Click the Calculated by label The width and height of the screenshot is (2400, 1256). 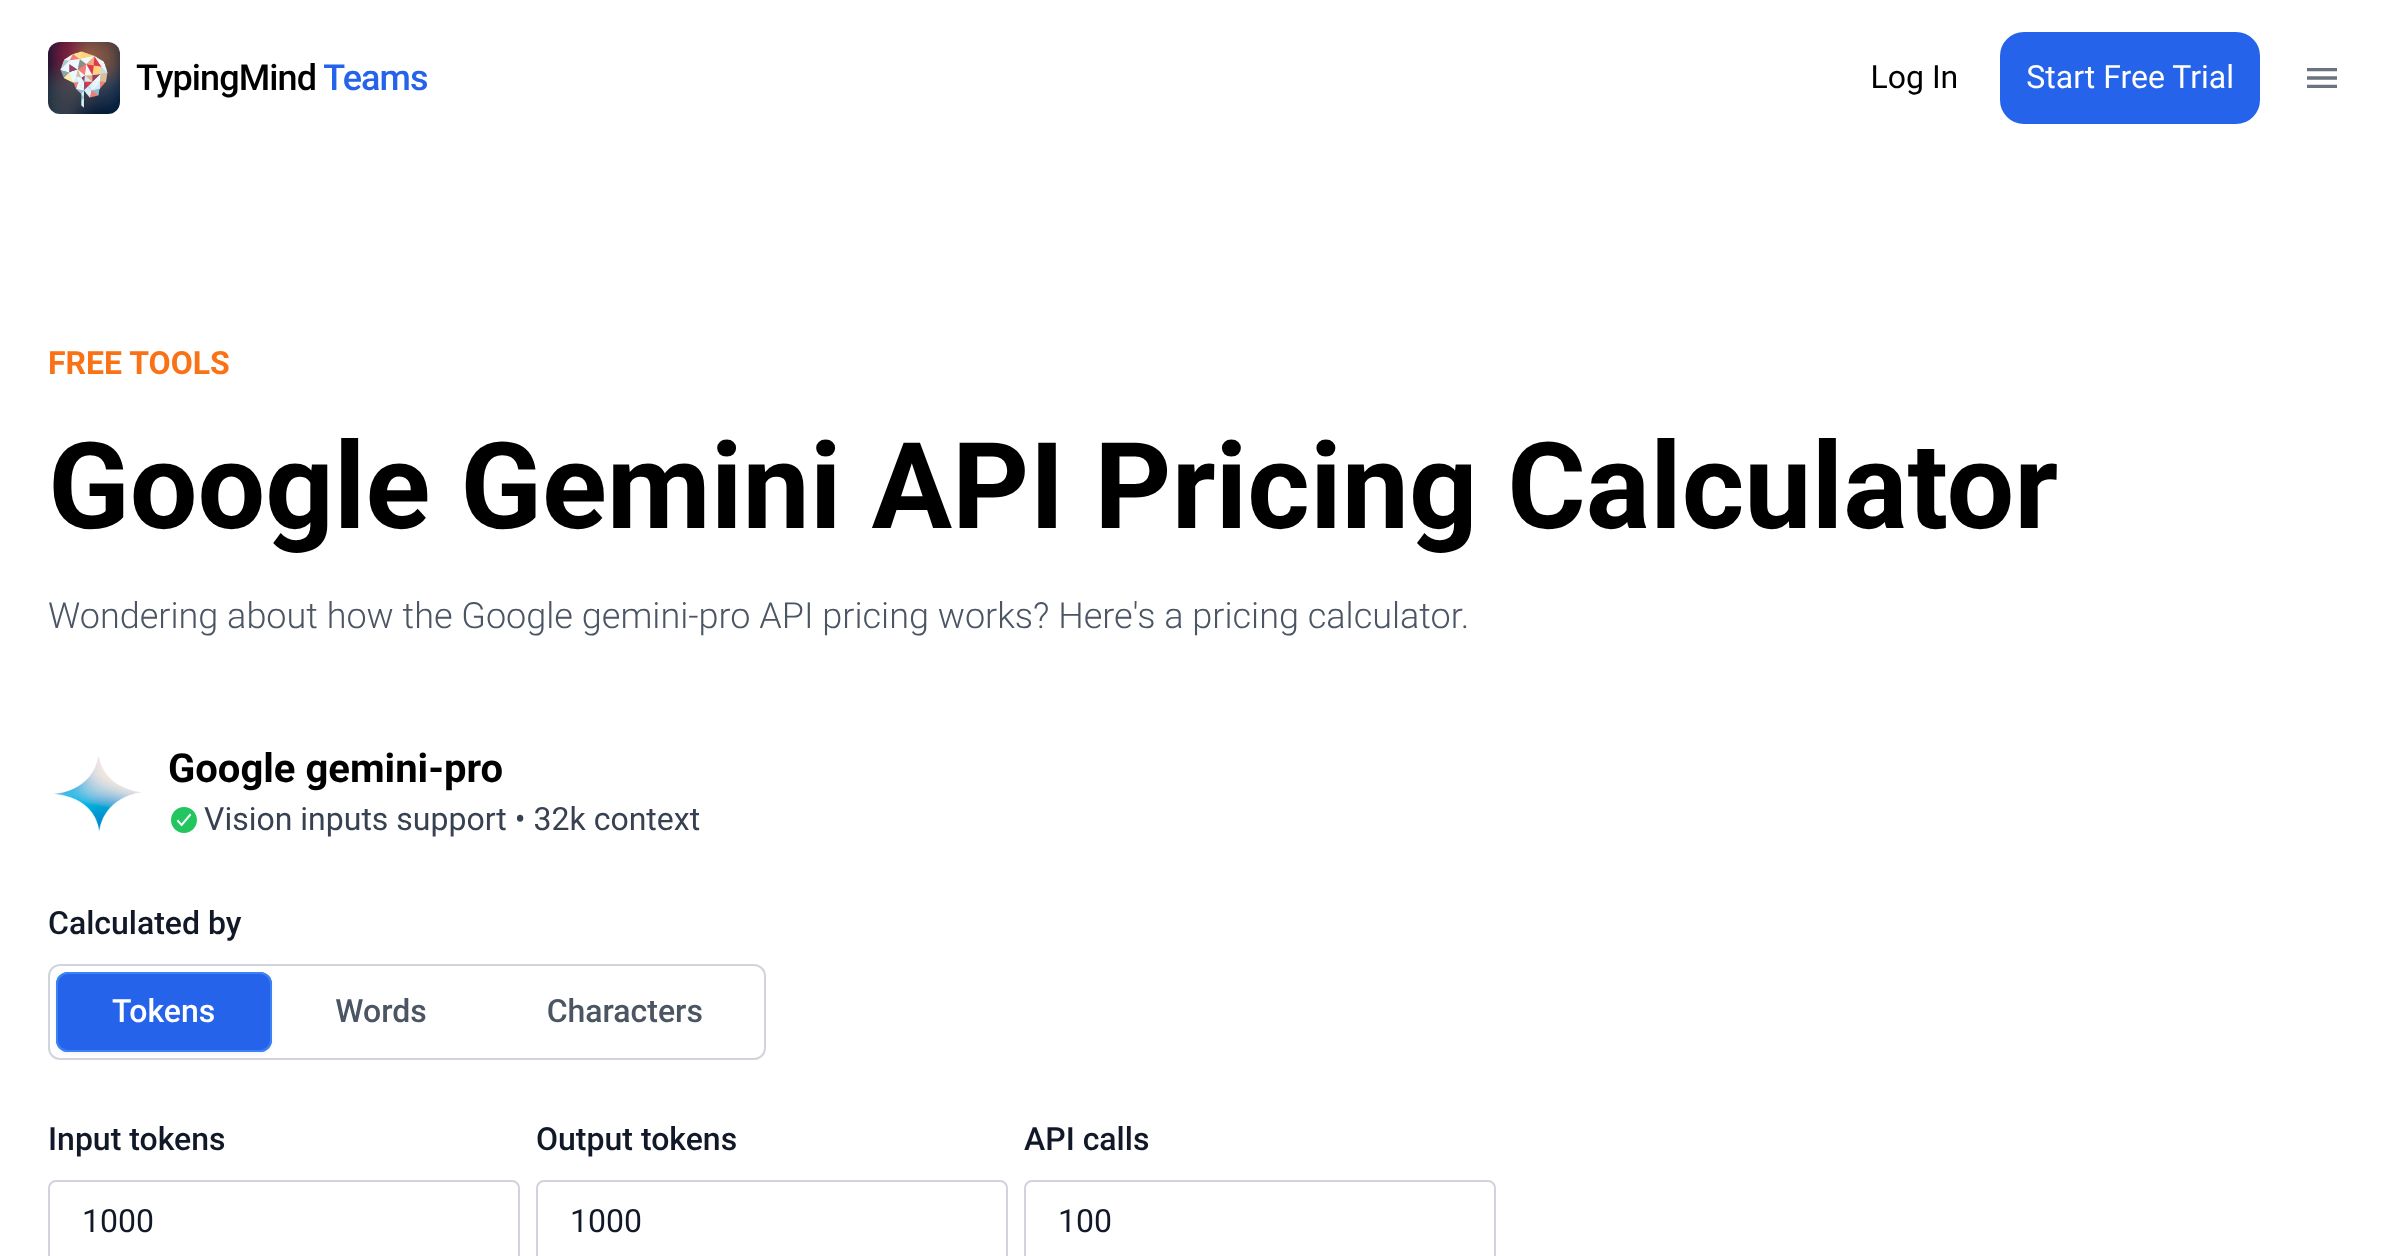tap(145, 923)
